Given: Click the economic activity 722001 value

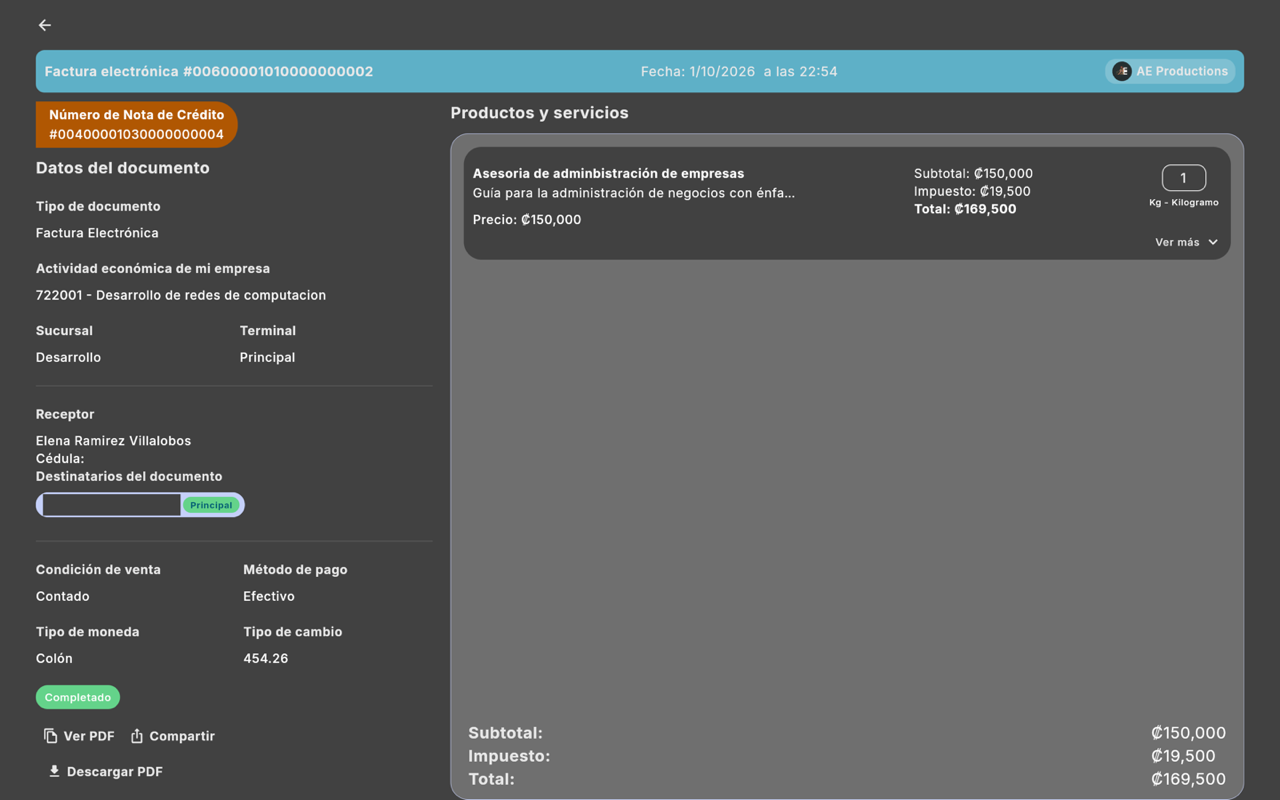Looking at the screenshot, I should [x=181, y=295].
